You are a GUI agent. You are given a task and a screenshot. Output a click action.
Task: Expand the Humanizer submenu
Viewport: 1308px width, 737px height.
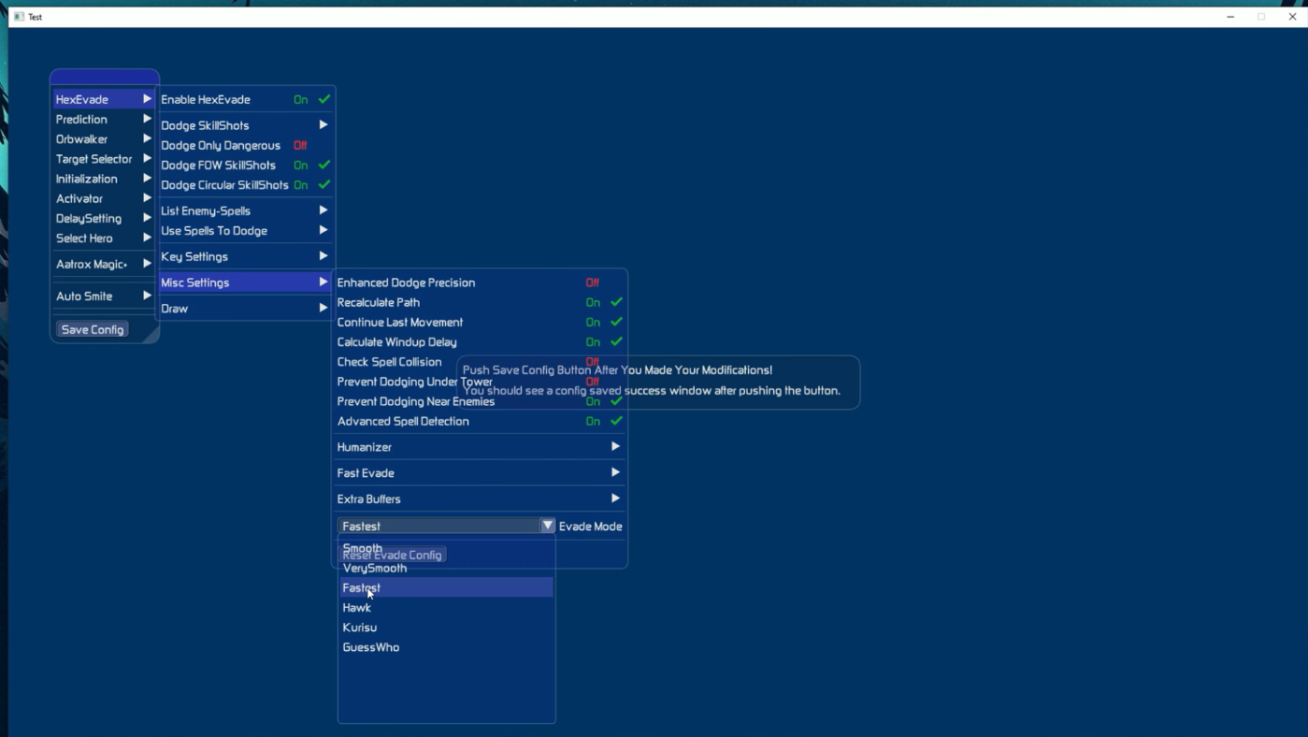pyautogui.click(x=615, y=447)
